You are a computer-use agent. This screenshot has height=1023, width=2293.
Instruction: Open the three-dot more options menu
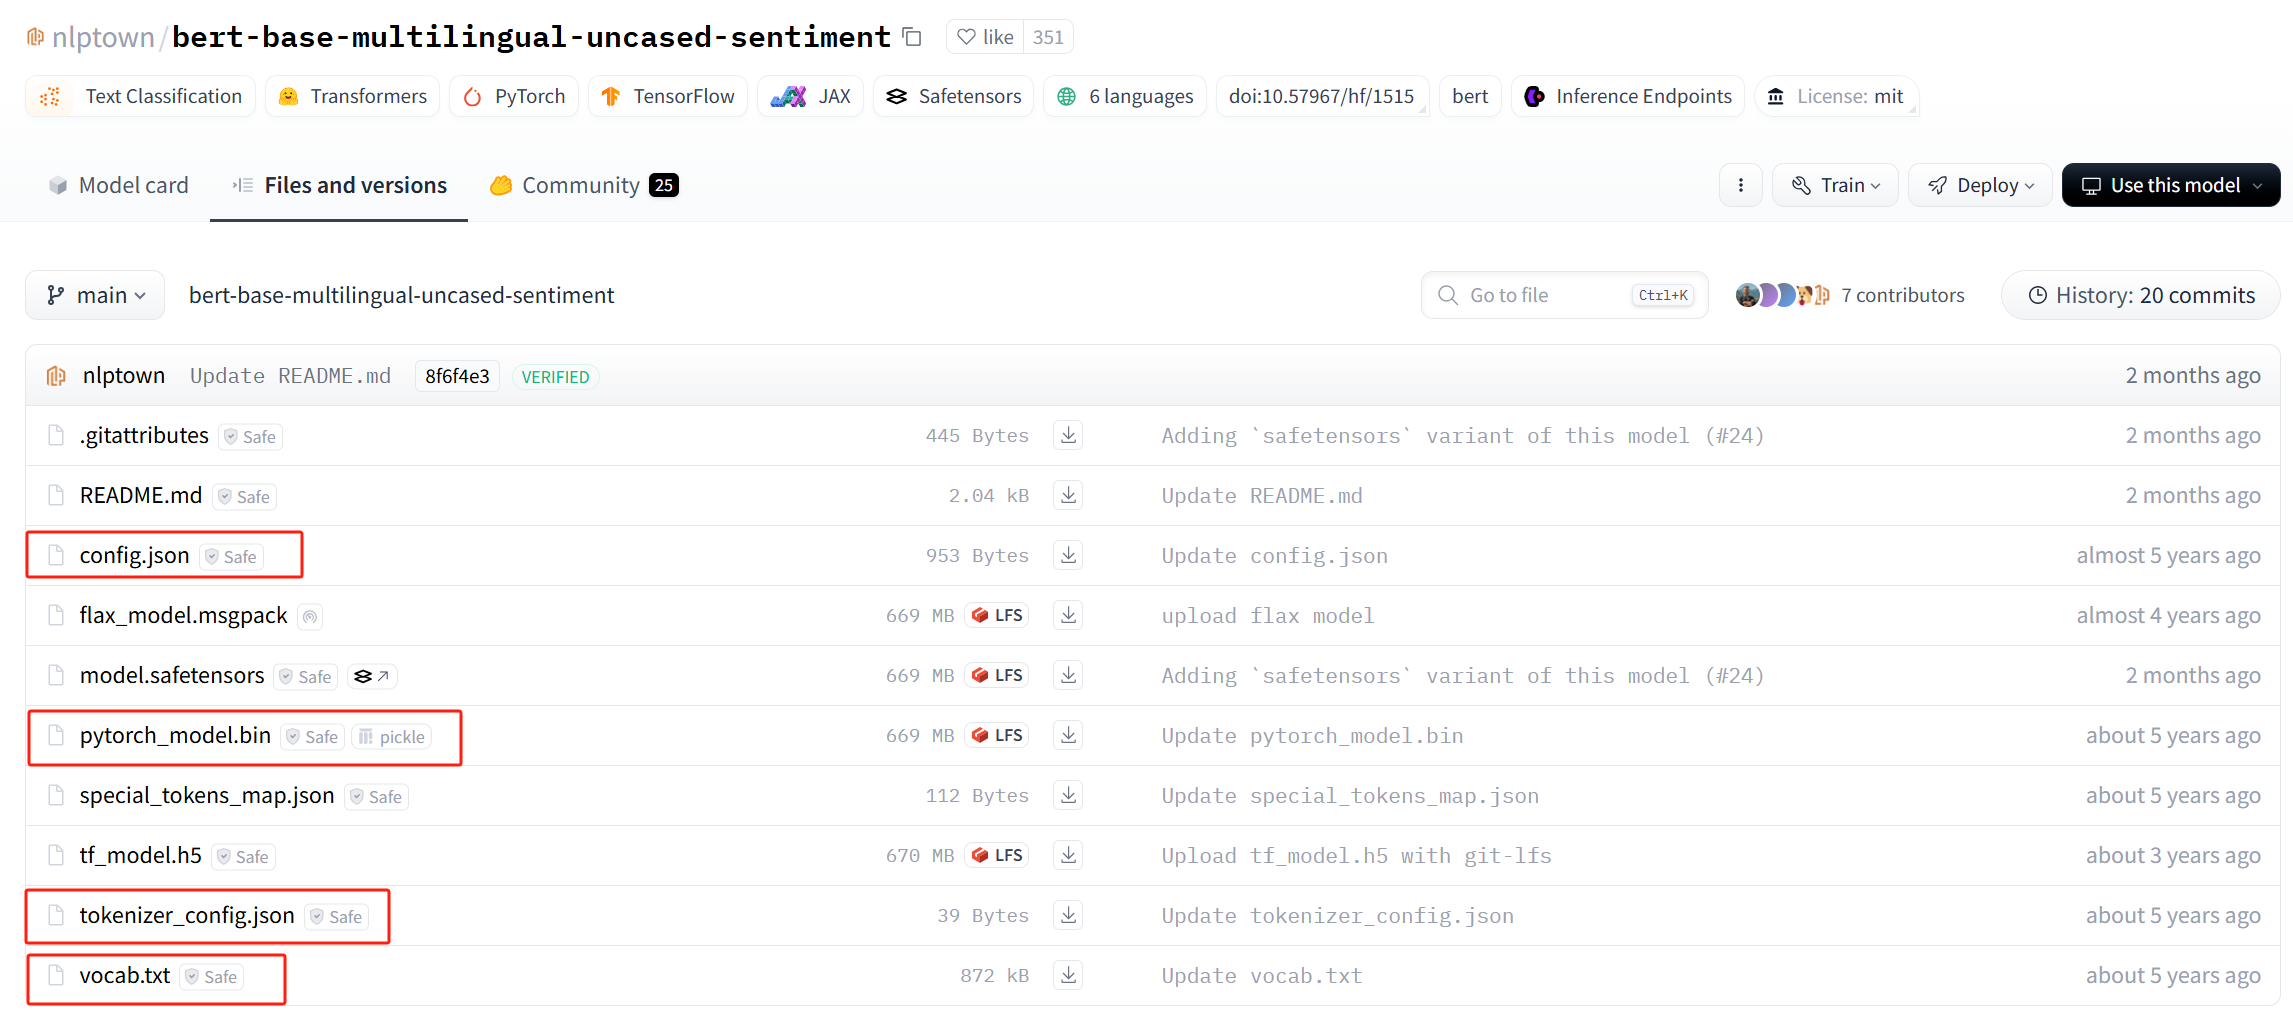(1740, 185)
